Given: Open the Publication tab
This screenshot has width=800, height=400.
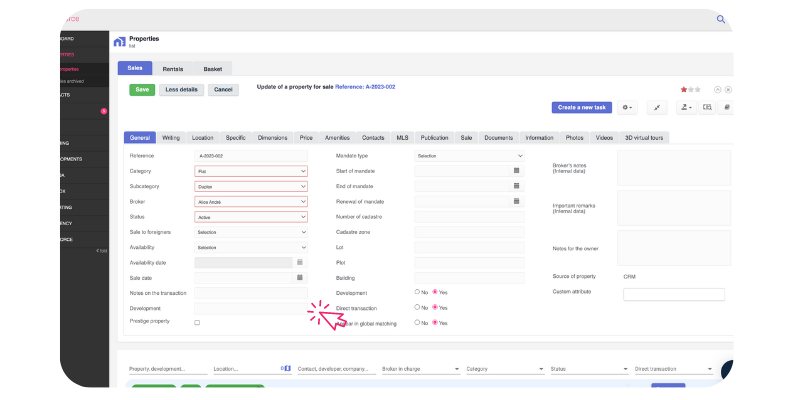Looking at the screenshot, I should click(435, 138).
